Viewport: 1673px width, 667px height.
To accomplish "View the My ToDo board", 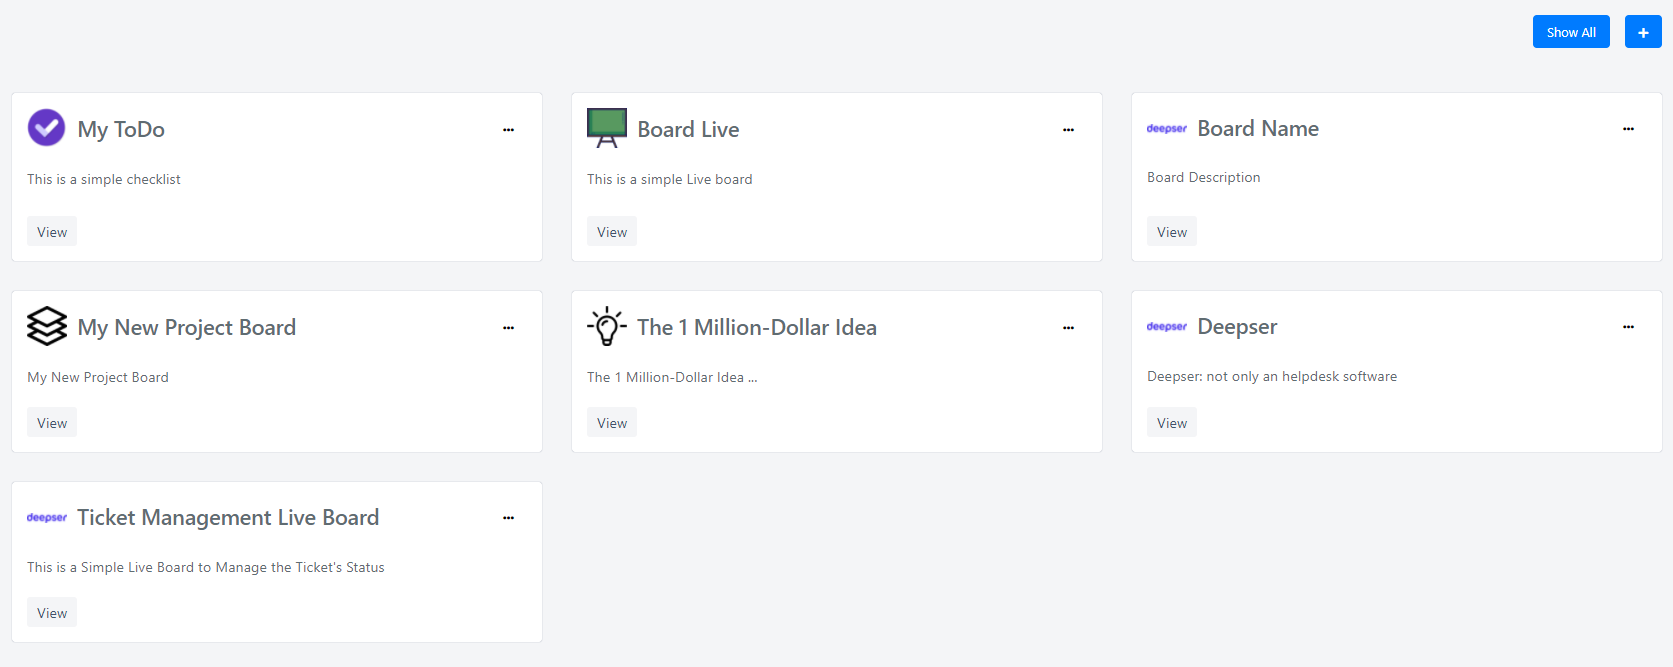I will (52, 232).
